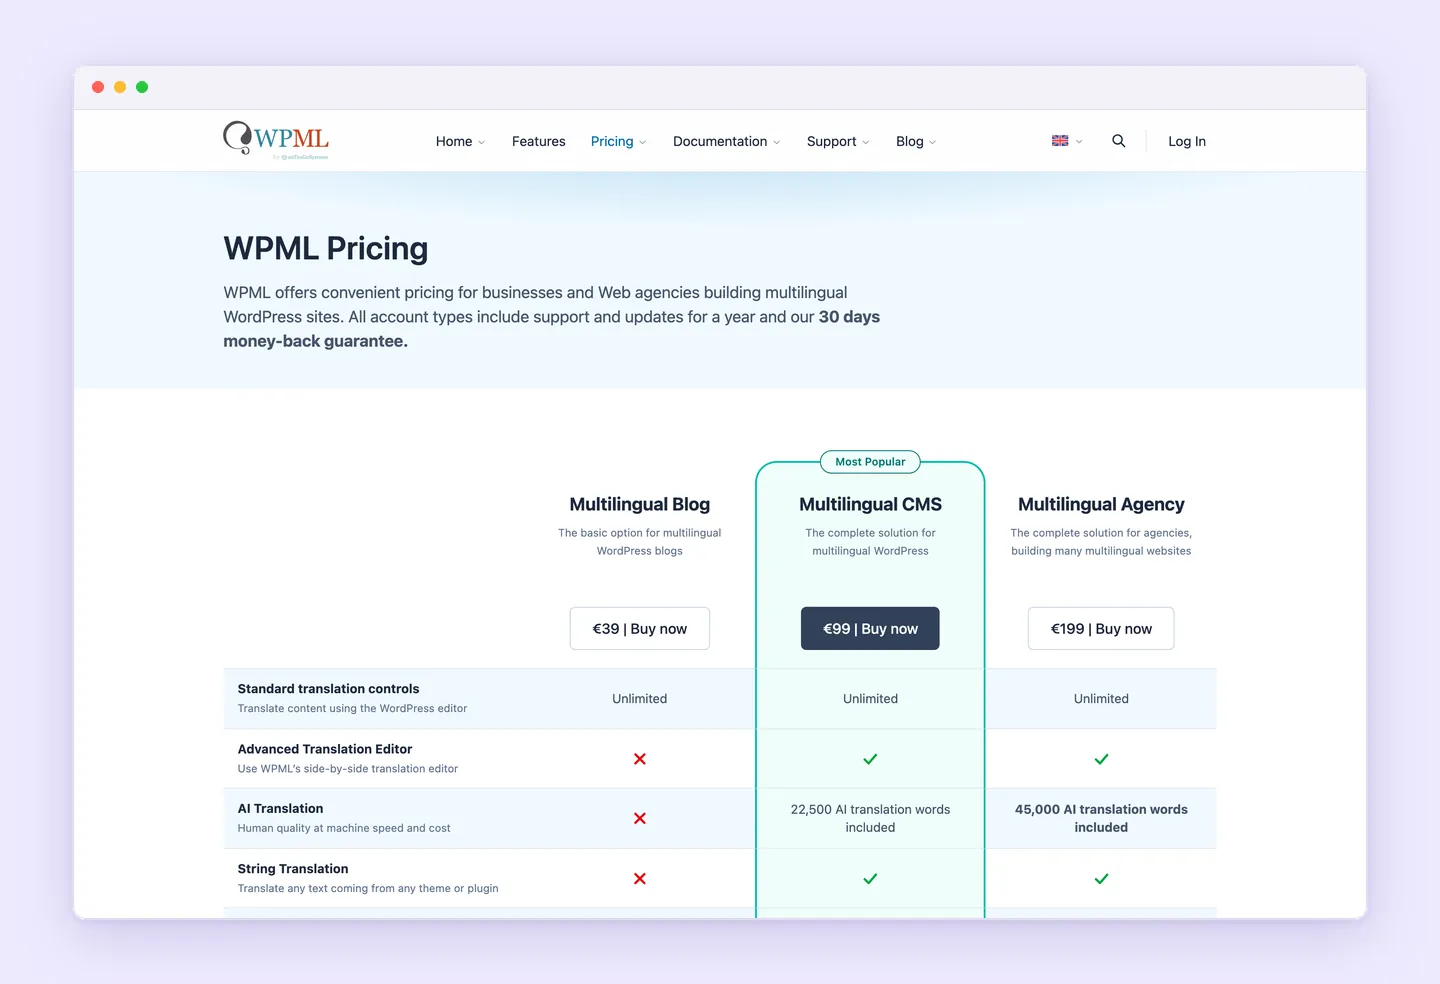Go to the Home menu item

454,141
